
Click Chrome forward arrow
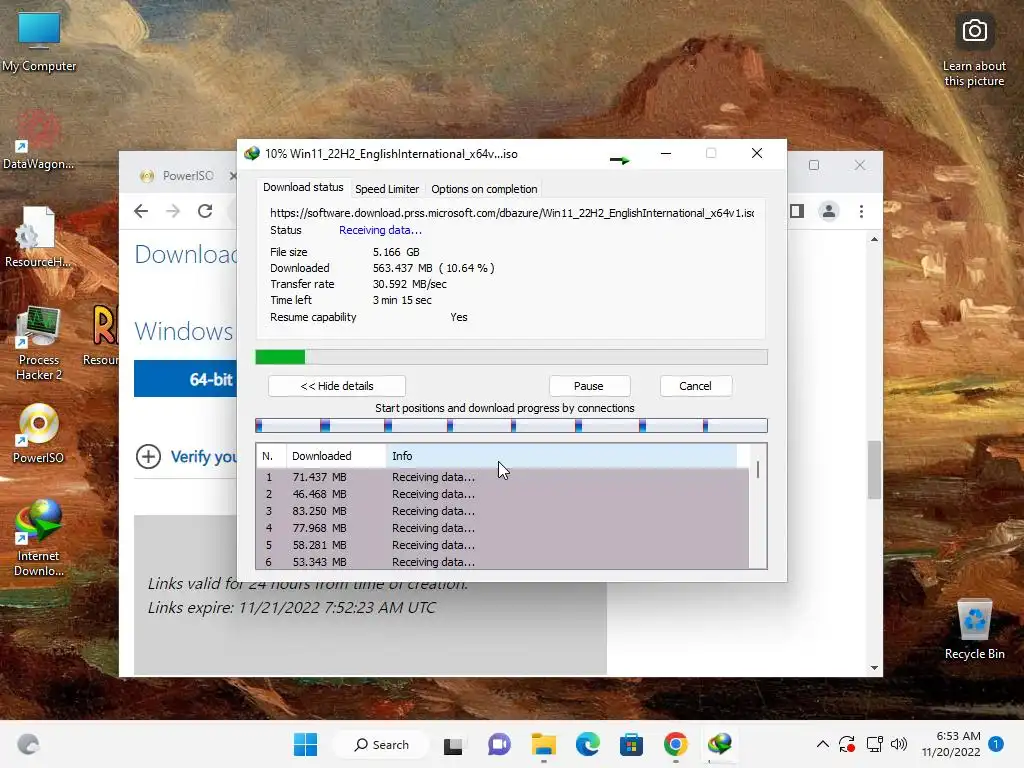click(173, 211)
